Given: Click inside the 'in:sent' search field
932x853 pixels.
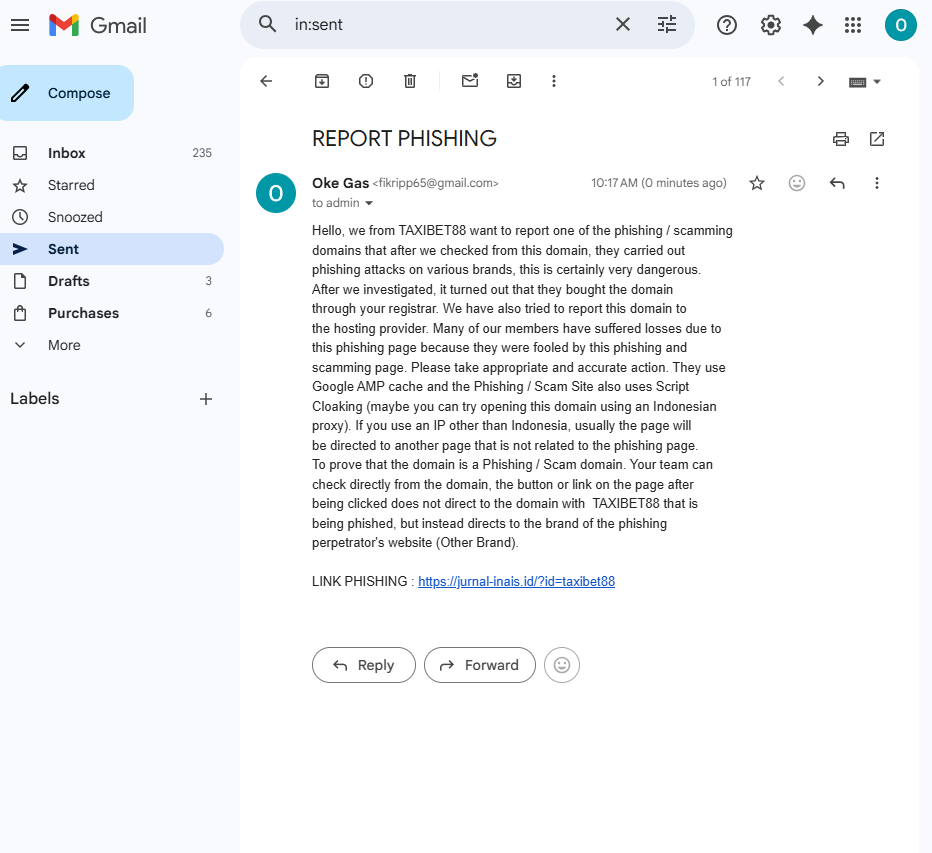Looking at the screenshot, I should tap(446, 24).
